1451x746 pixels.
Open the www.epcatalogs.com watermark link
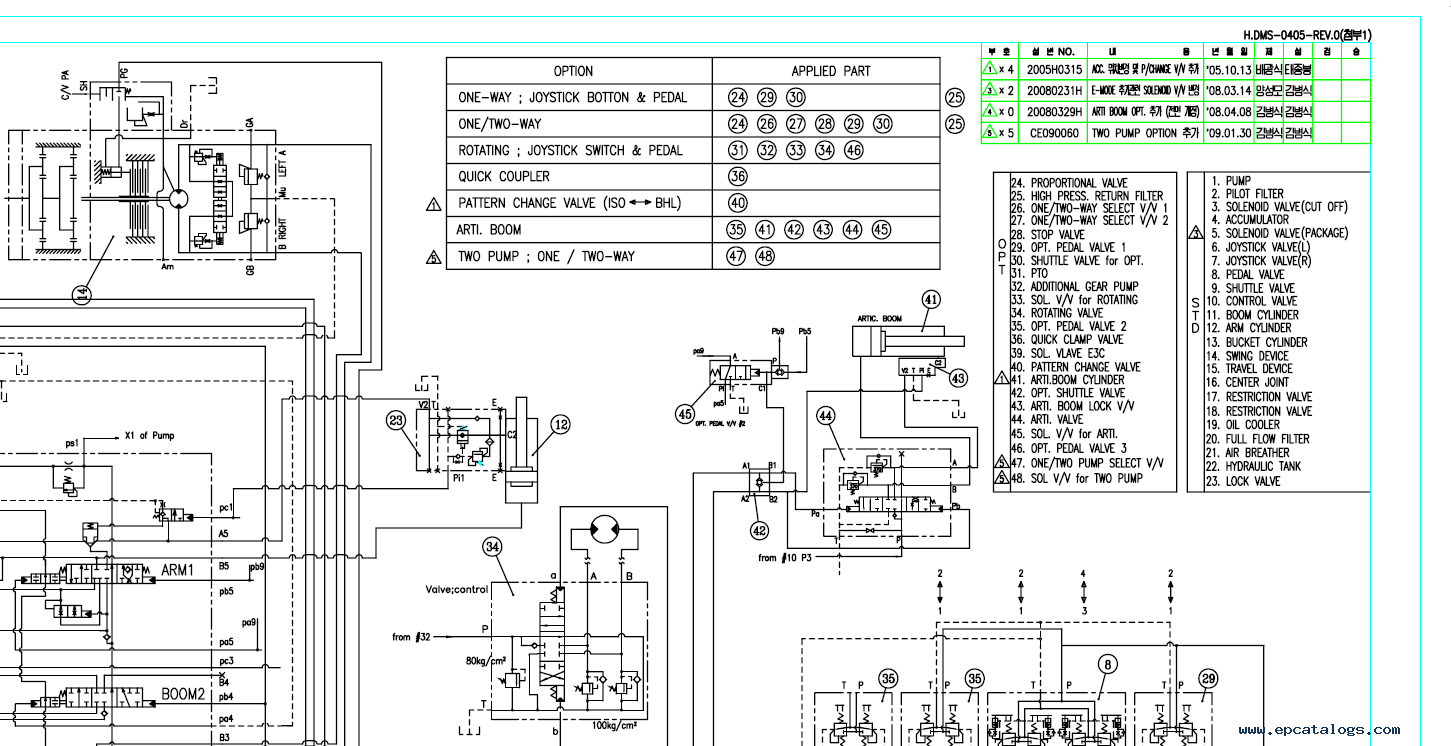coord(1319,730)
